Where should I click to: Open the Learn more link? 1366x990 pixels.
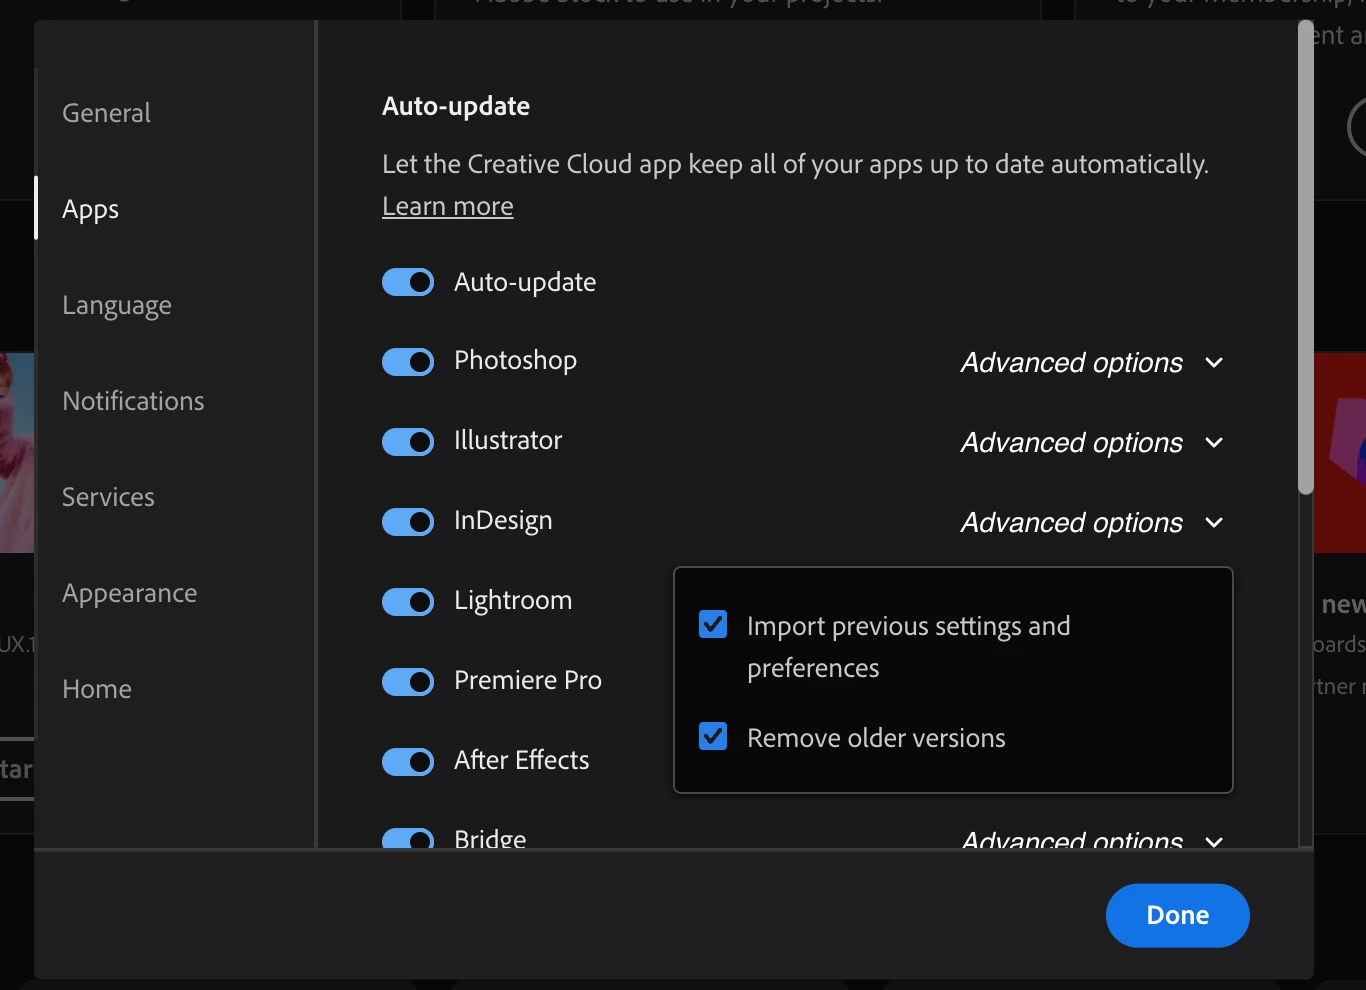[x=448, y=206]
